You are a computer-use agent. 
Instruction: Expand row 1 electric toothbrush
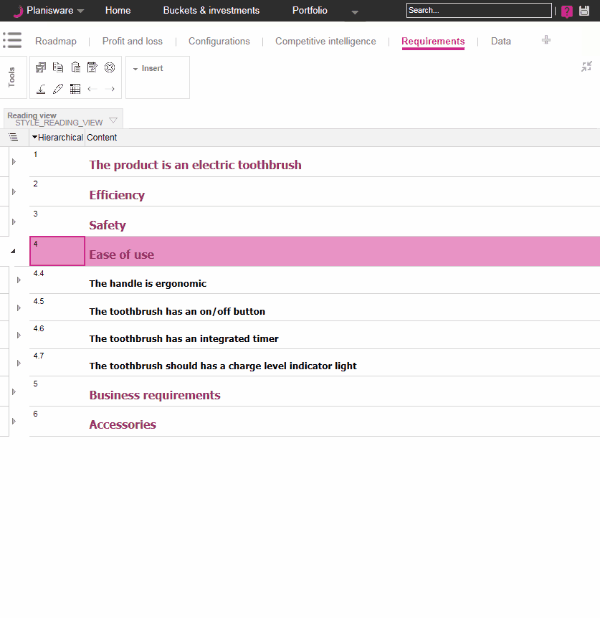14,162
